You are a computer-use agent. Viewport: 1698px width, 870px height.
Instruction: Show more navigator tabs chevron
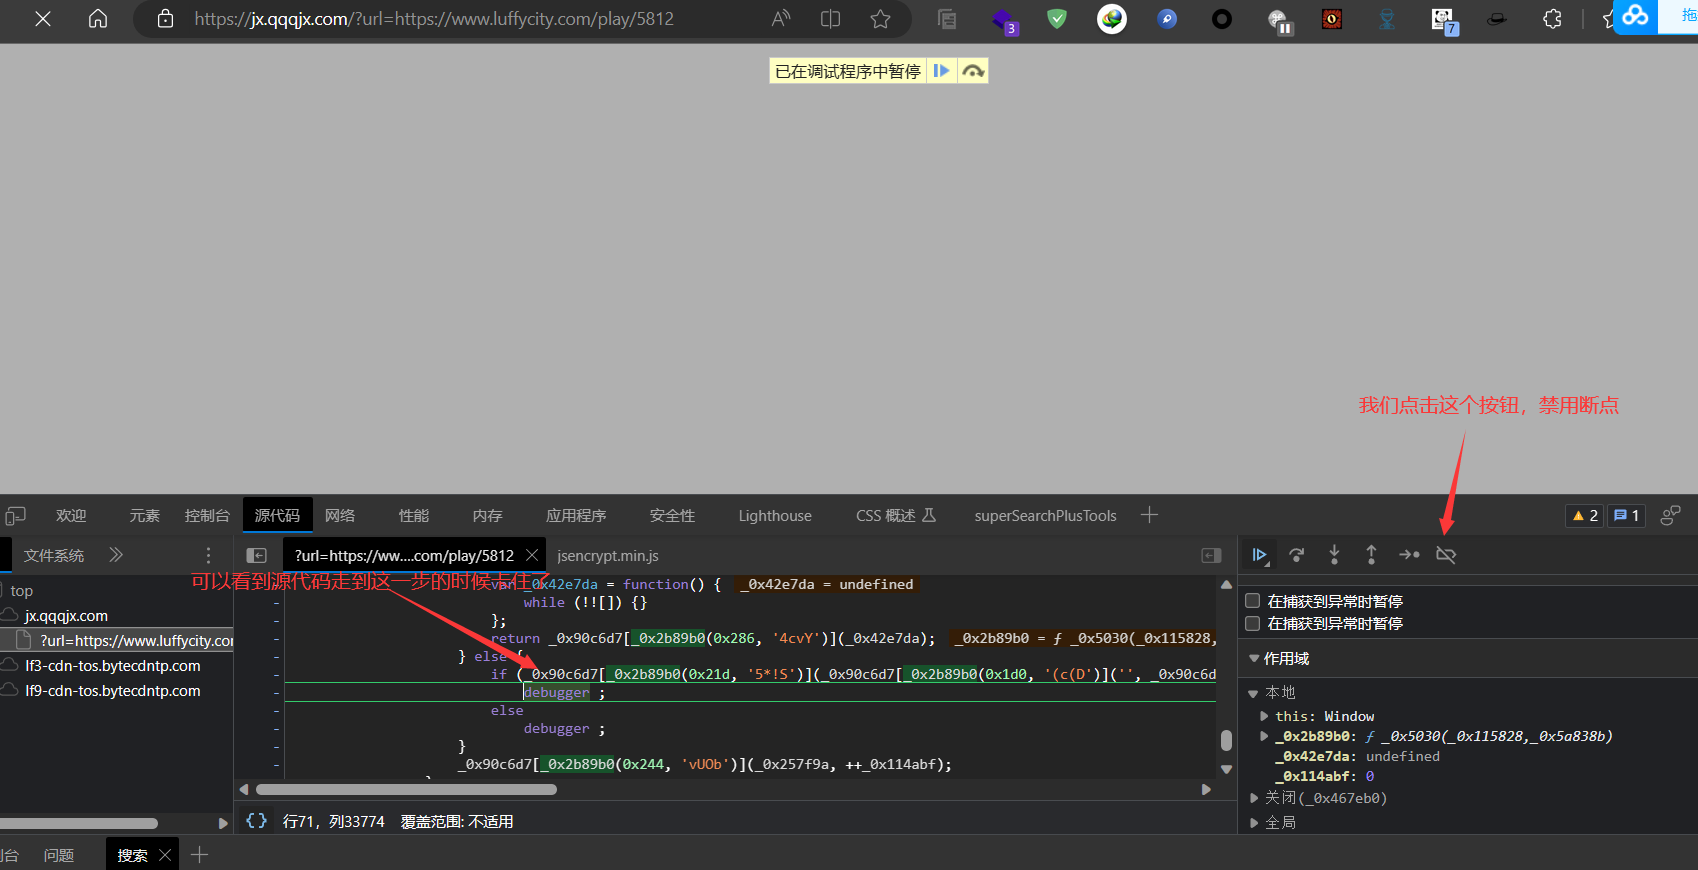pyautogui.click(x=116, y=555)
